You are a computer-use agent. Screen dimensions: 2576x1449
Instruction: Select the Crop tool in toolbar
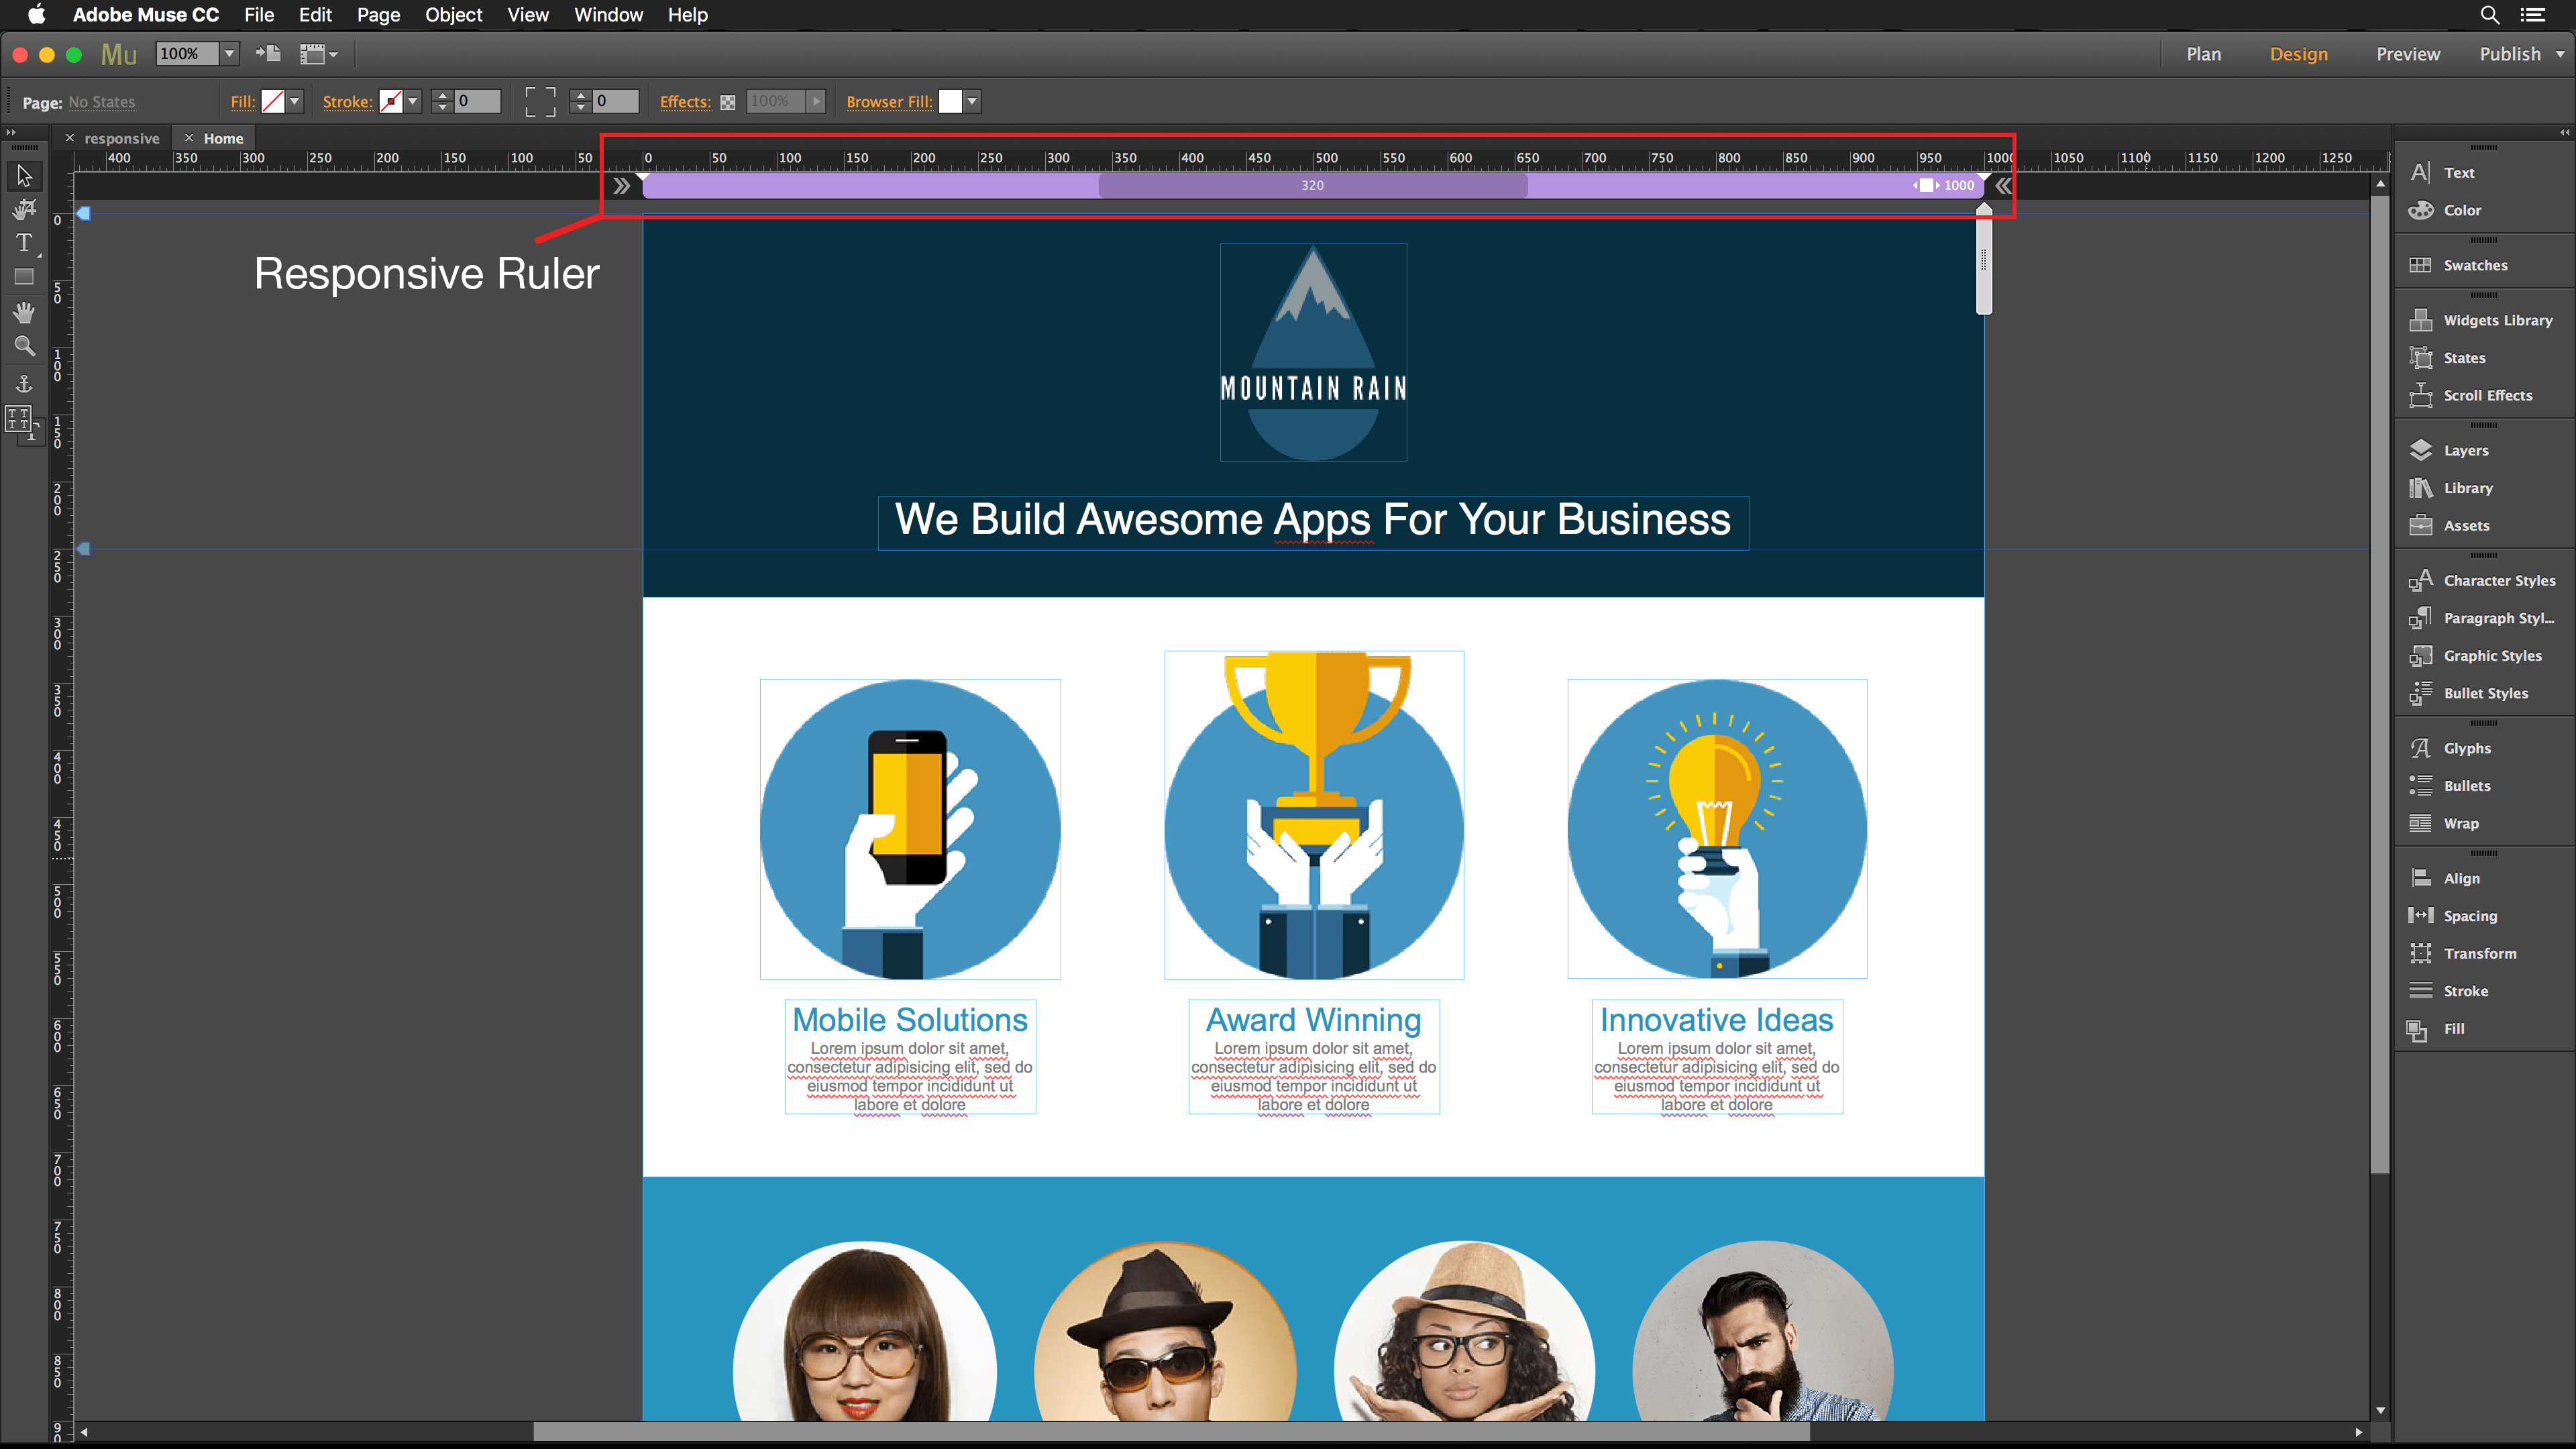point(24,209)
